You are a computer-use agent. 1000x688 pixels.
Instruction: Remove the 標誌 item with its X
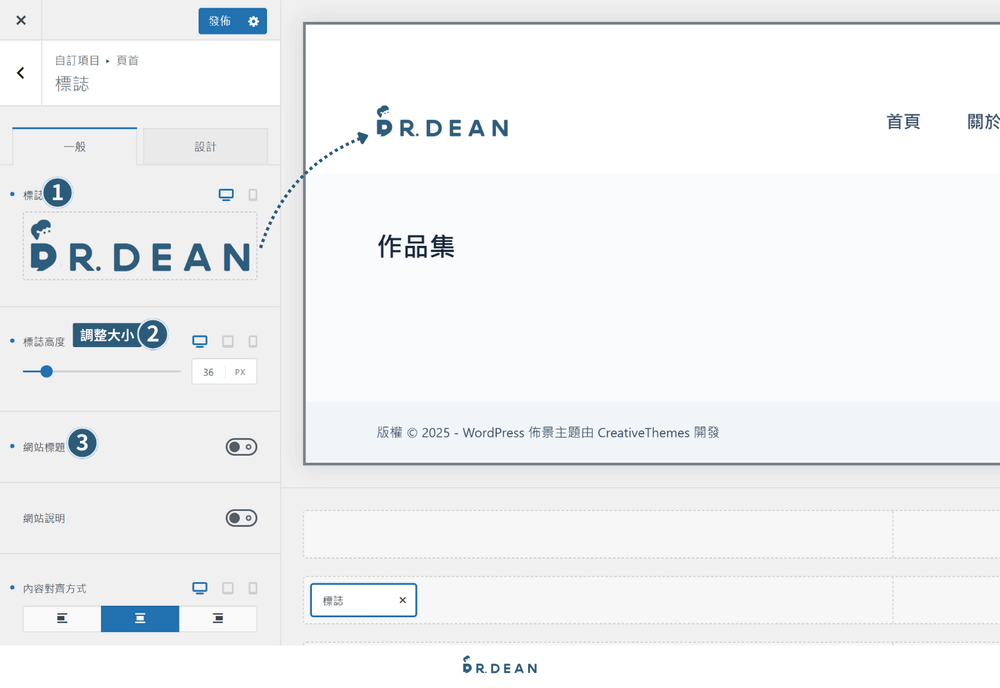tap(402, 600)
